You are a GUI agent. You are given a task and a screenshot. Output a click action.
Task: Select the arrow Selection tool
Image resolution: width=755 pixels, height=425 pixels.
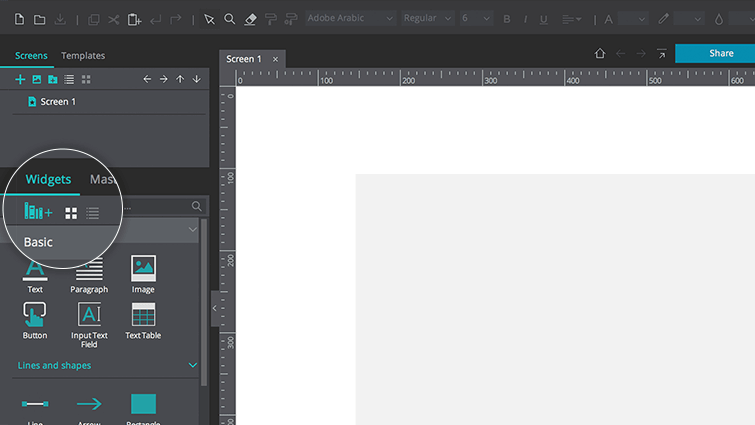click(x=209, y=20)
